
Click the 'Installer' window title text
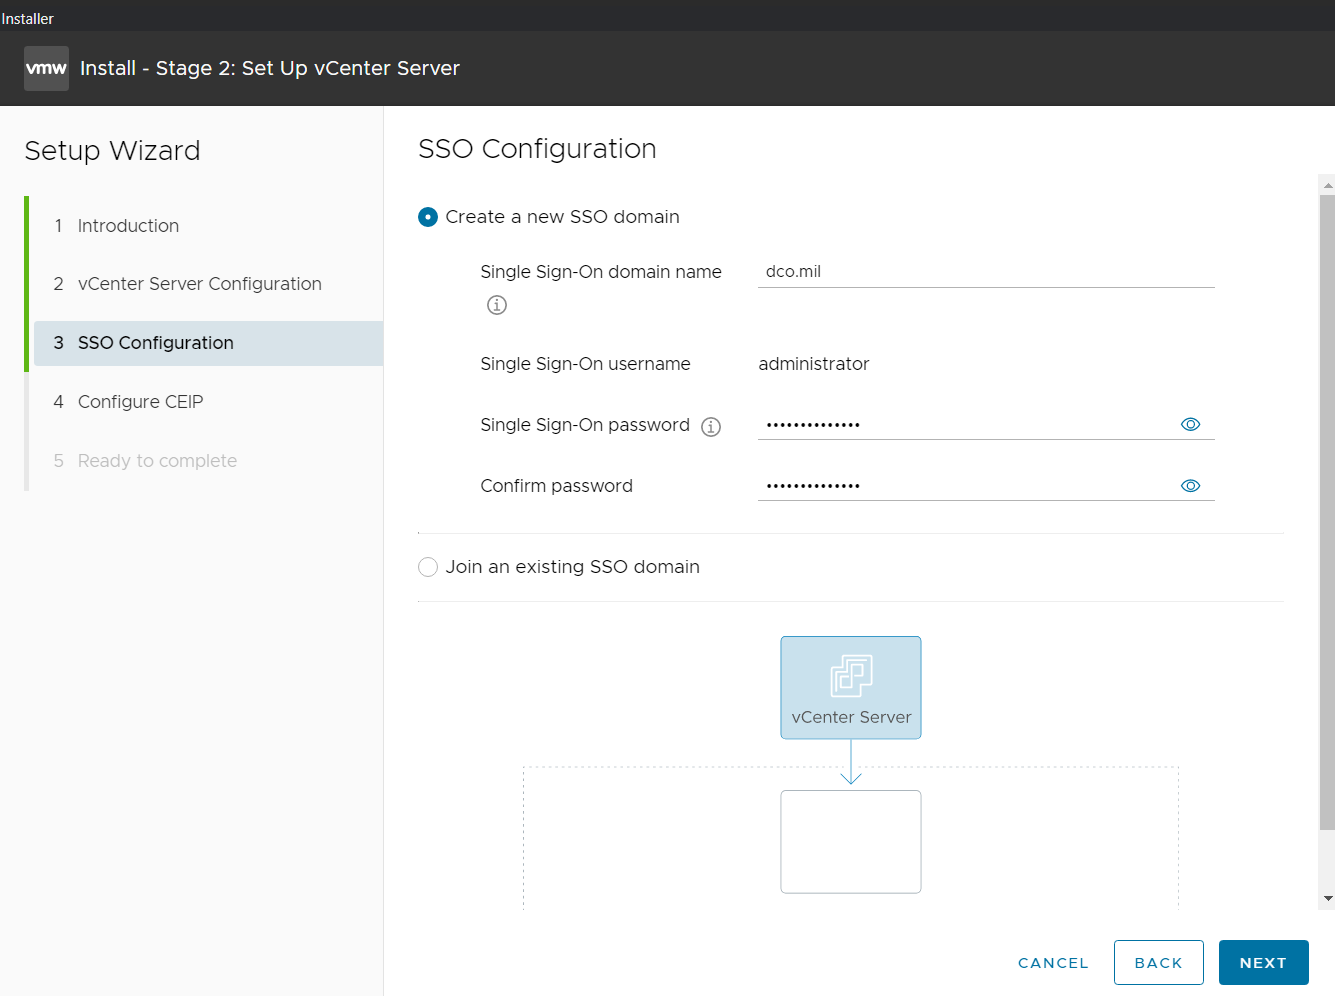click(28, 19)
